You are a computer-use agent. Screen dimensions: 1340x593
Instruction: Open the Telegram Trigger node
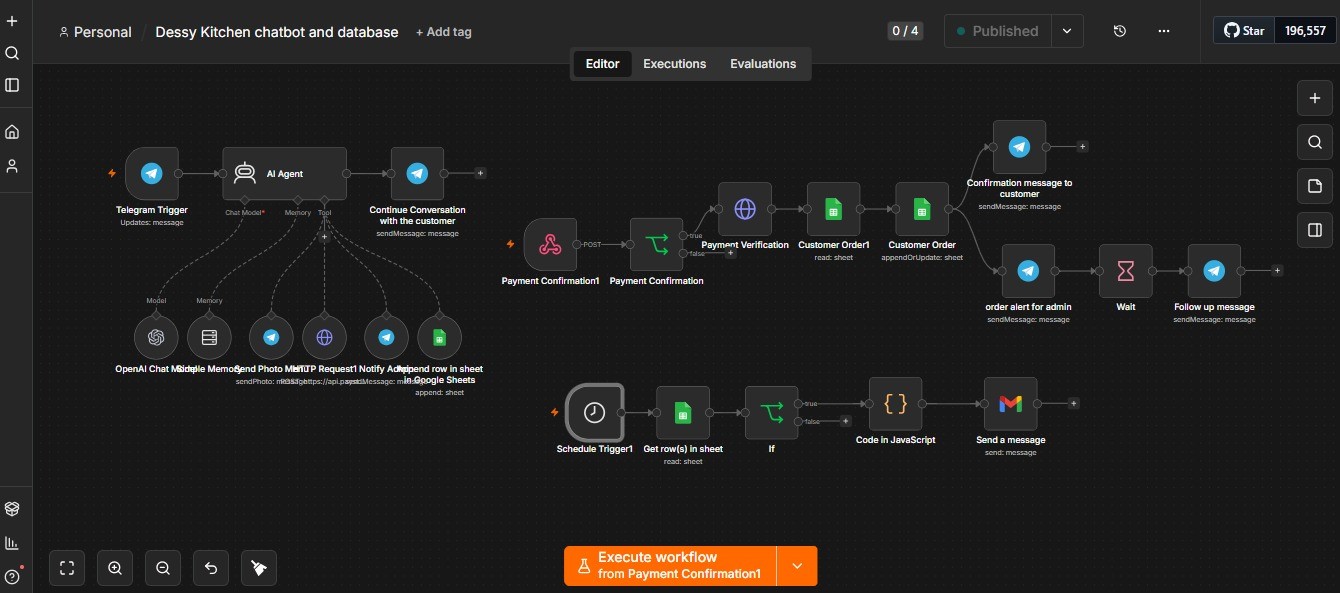tap(152, 174)
